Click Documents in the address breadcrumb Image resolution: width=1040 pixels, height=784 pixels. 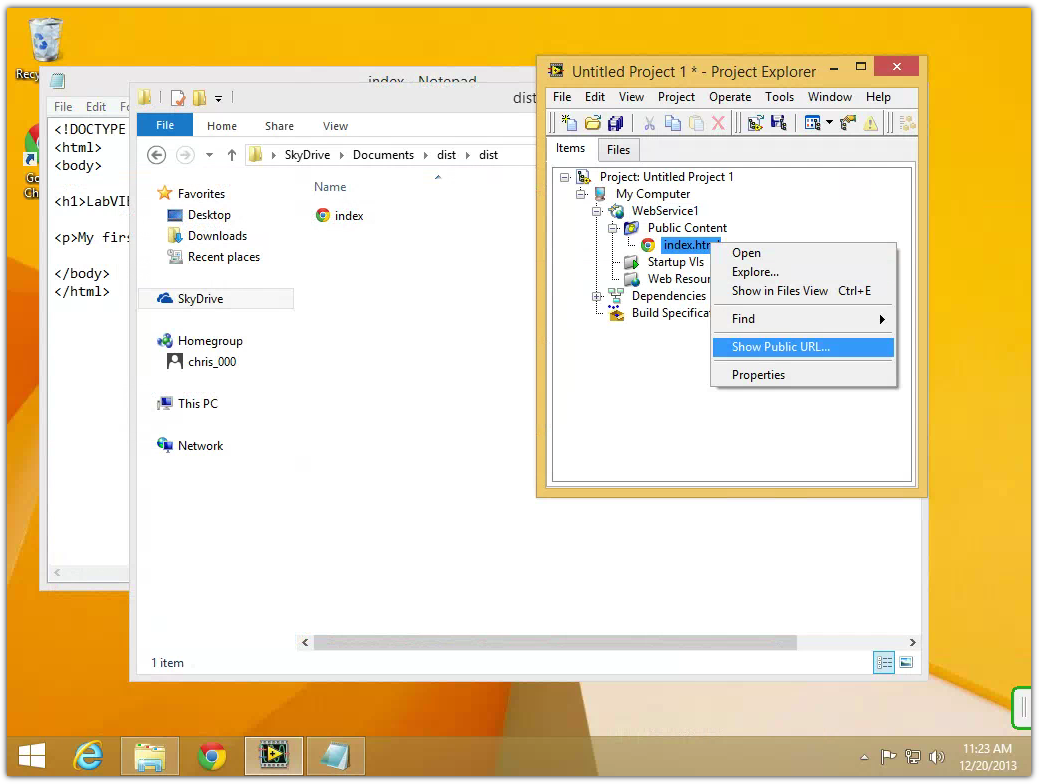pos(383,155)
